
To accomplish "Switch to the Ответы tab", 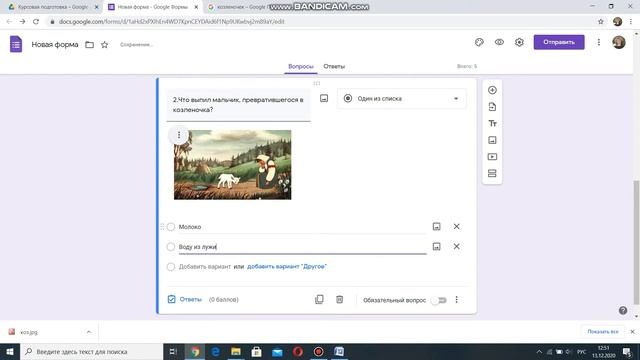I will tap(334, 66).
